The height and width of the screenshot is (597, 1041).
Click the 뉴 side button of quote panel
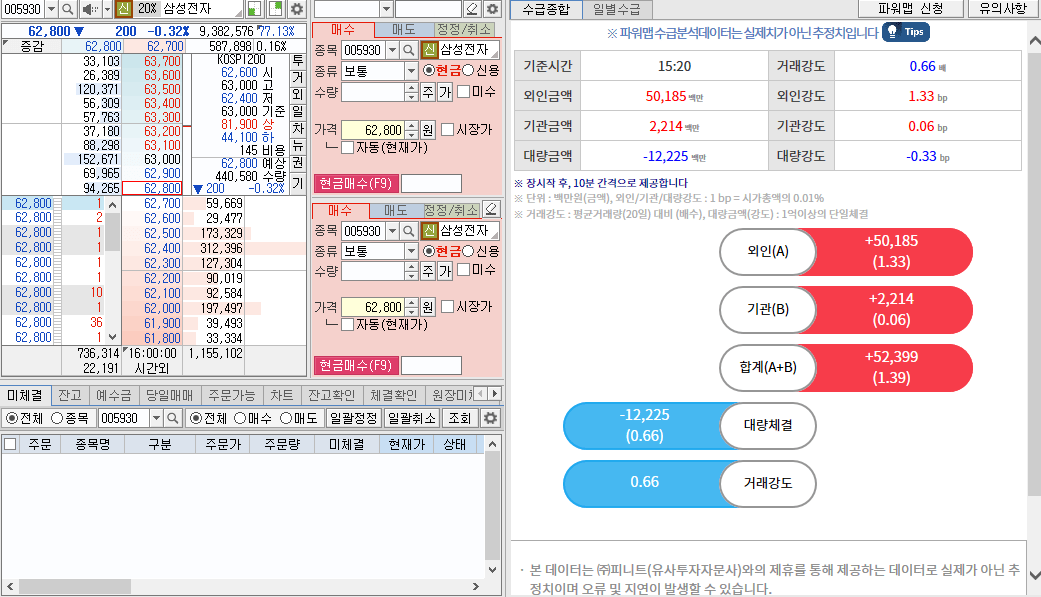tap(297, 146)
